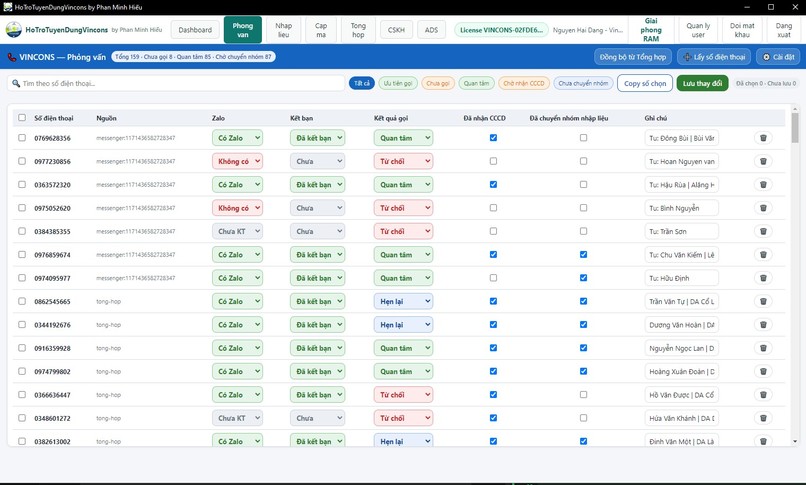
Task: Open the Cap ma tab
Action: (321, 30)
